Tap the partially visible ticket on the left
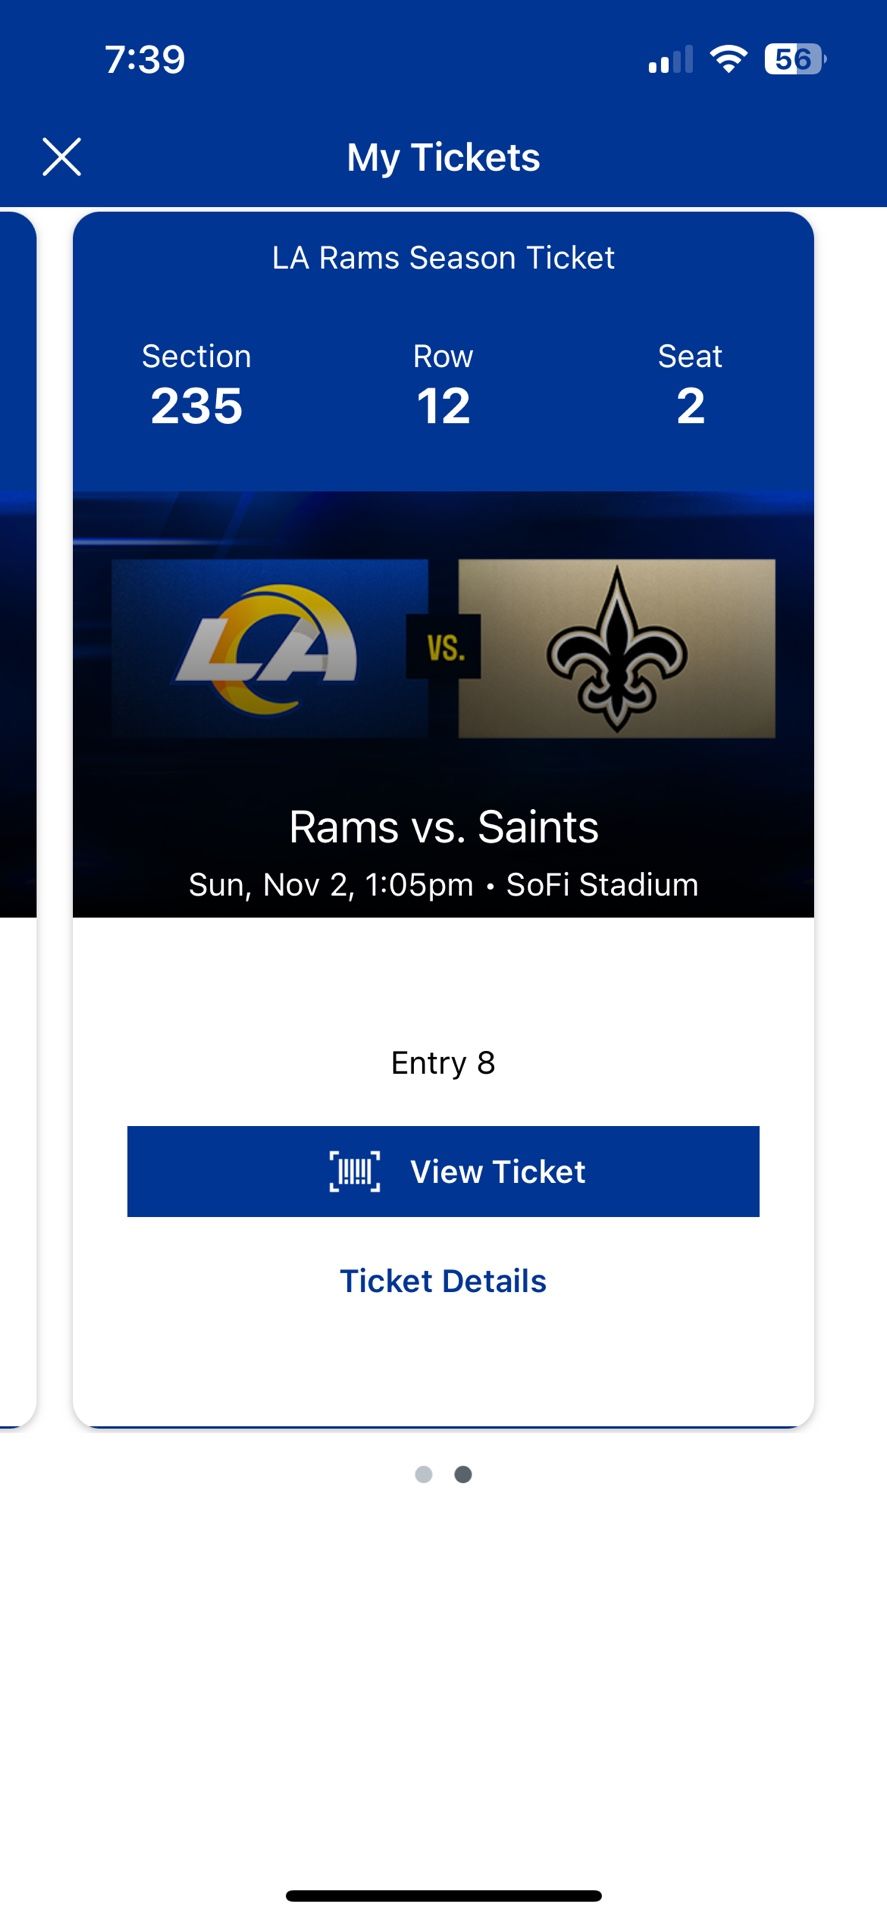This screenshot has width=887, height=1920. pyautogui.click(x=15, y=800)
